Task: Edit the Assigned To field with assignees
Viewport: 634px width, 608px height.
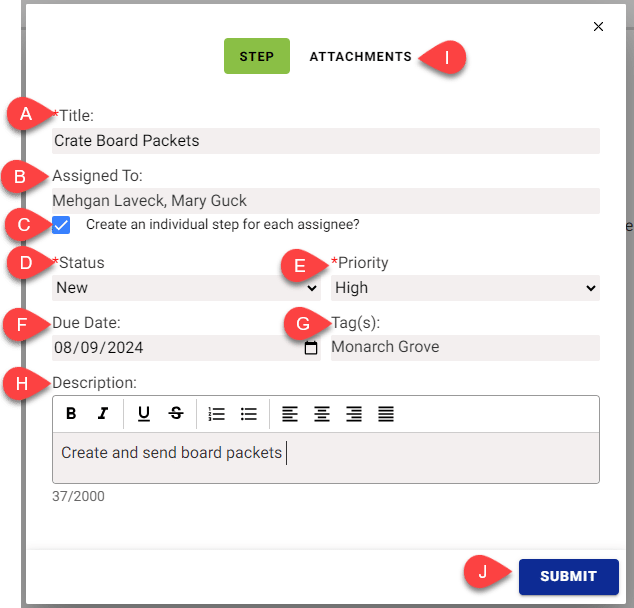Action: (326, 201)
